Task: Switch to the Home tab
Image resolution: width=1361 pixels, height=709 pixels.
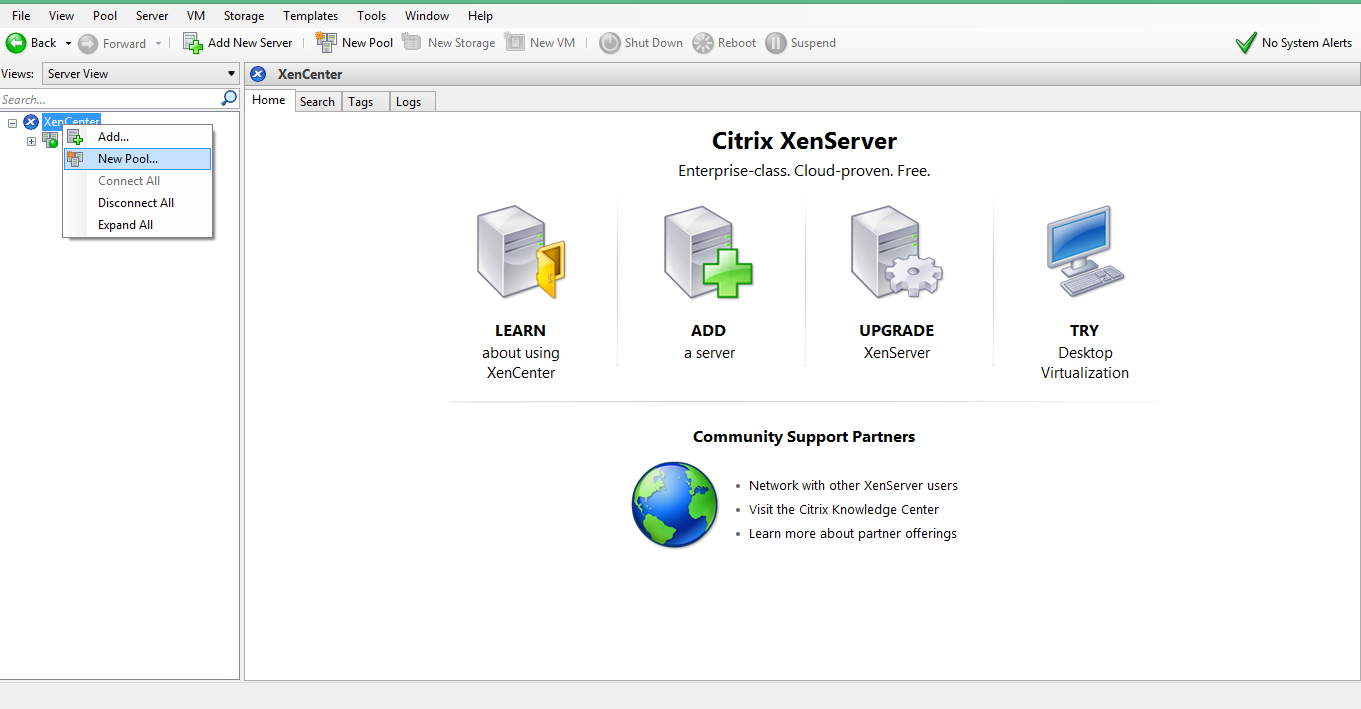Action: (x=269, y=100)
